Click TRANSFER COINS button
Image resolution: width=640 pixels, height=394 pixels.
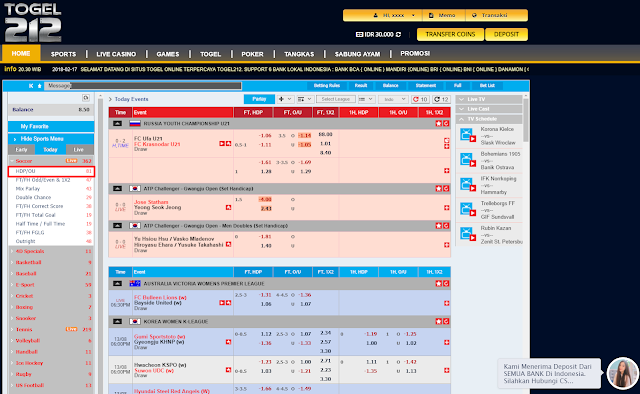tap(450, 34)
